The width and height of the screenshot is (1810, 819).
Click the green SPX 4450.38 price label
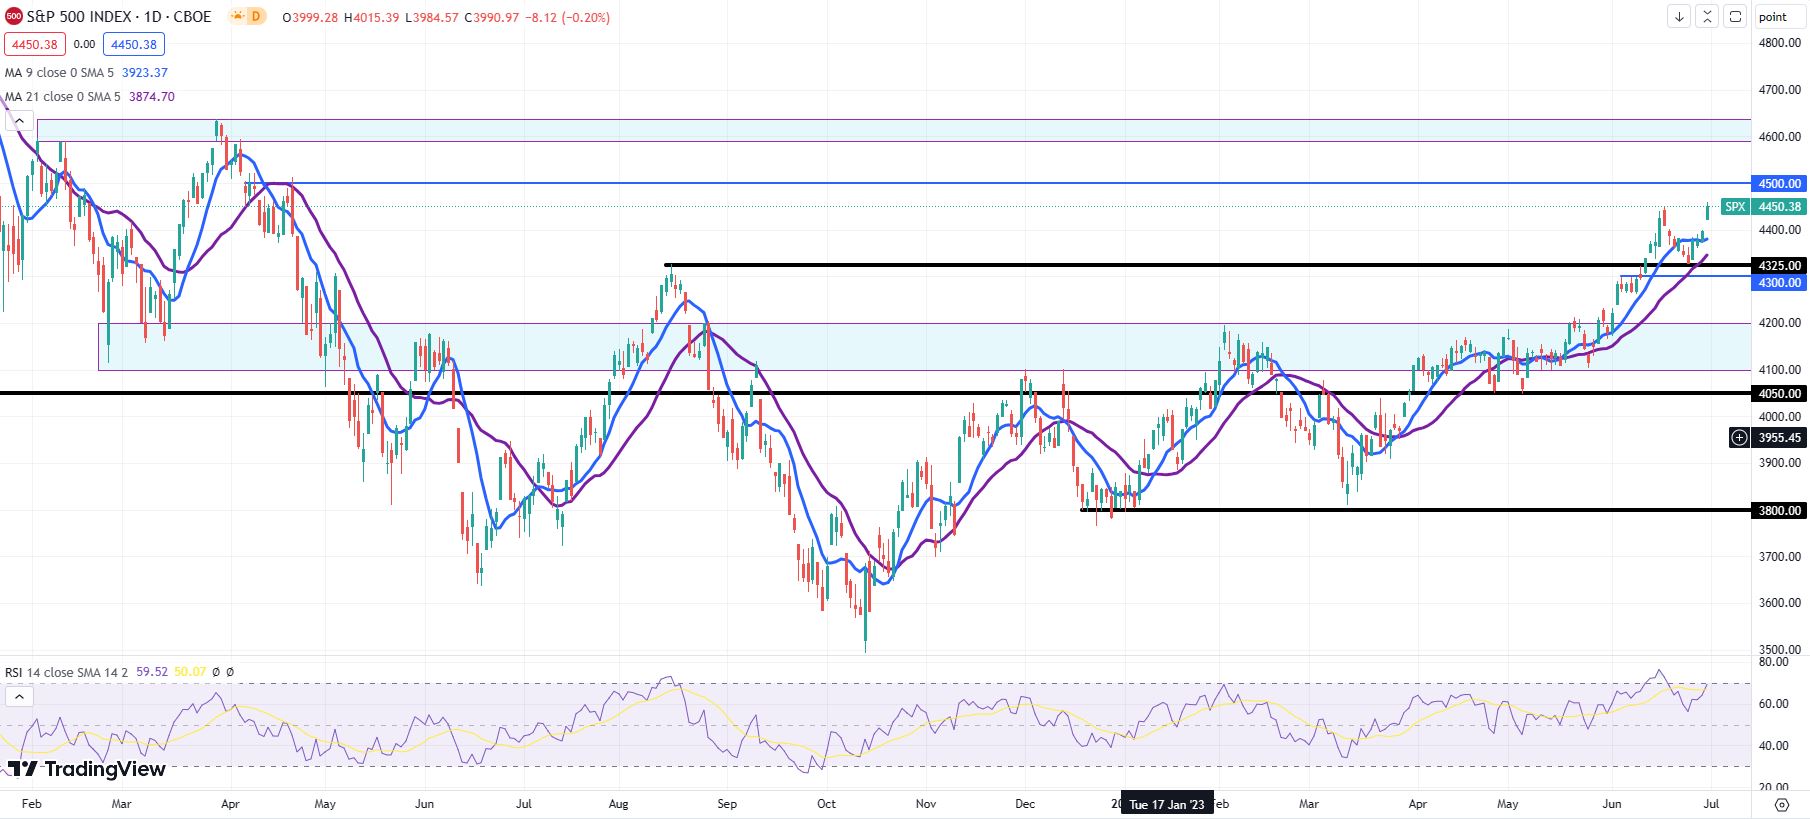coord(1763,207)
